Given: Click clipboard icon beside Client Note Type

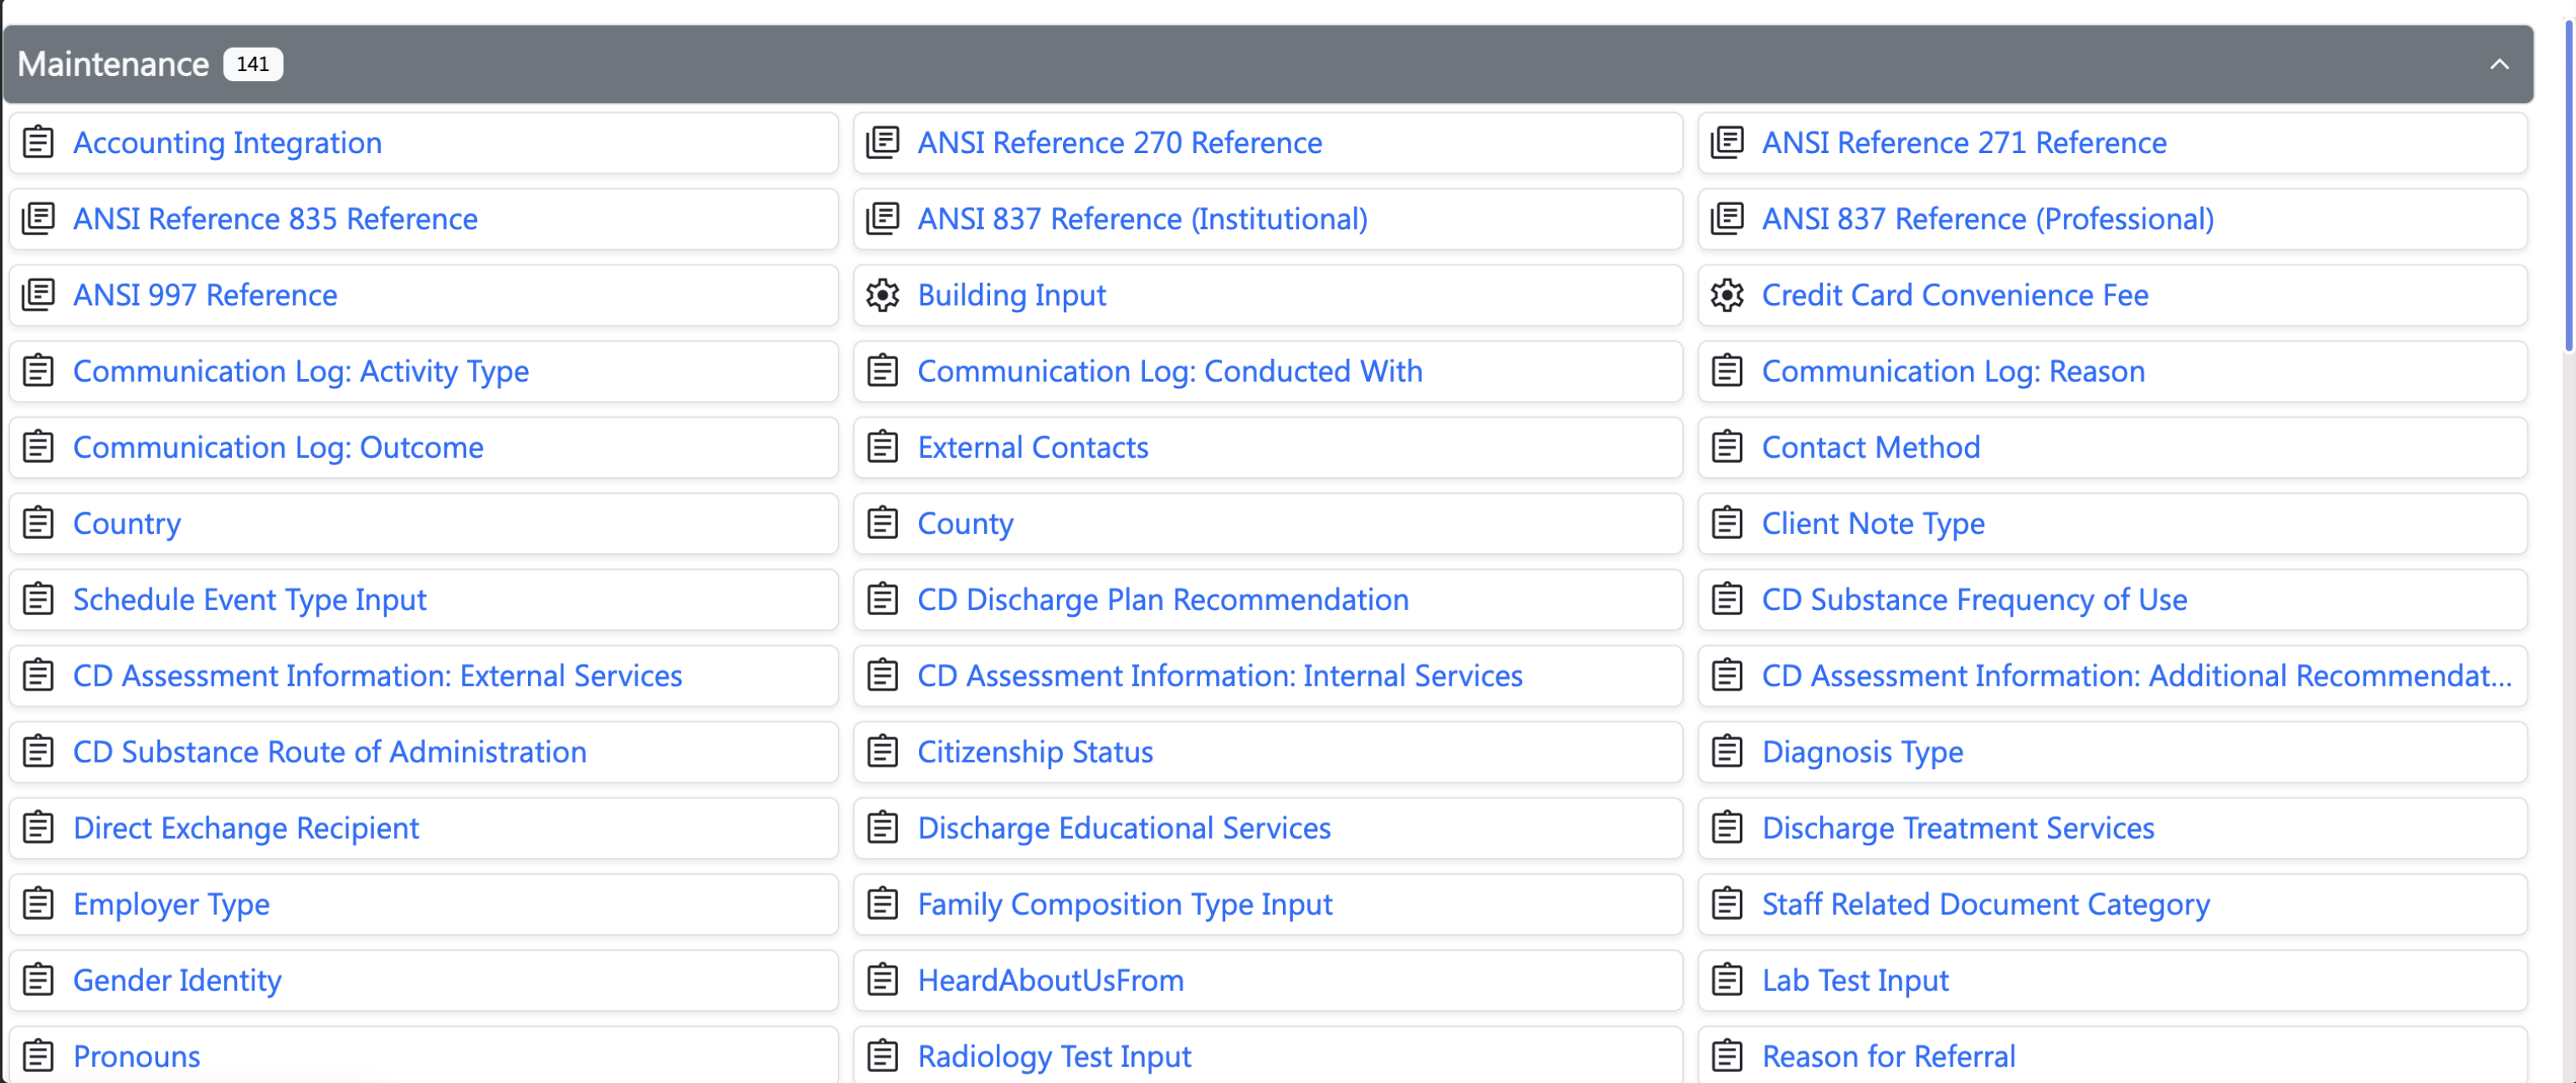Looking at the screenshot, I should tap(1727, 522).
